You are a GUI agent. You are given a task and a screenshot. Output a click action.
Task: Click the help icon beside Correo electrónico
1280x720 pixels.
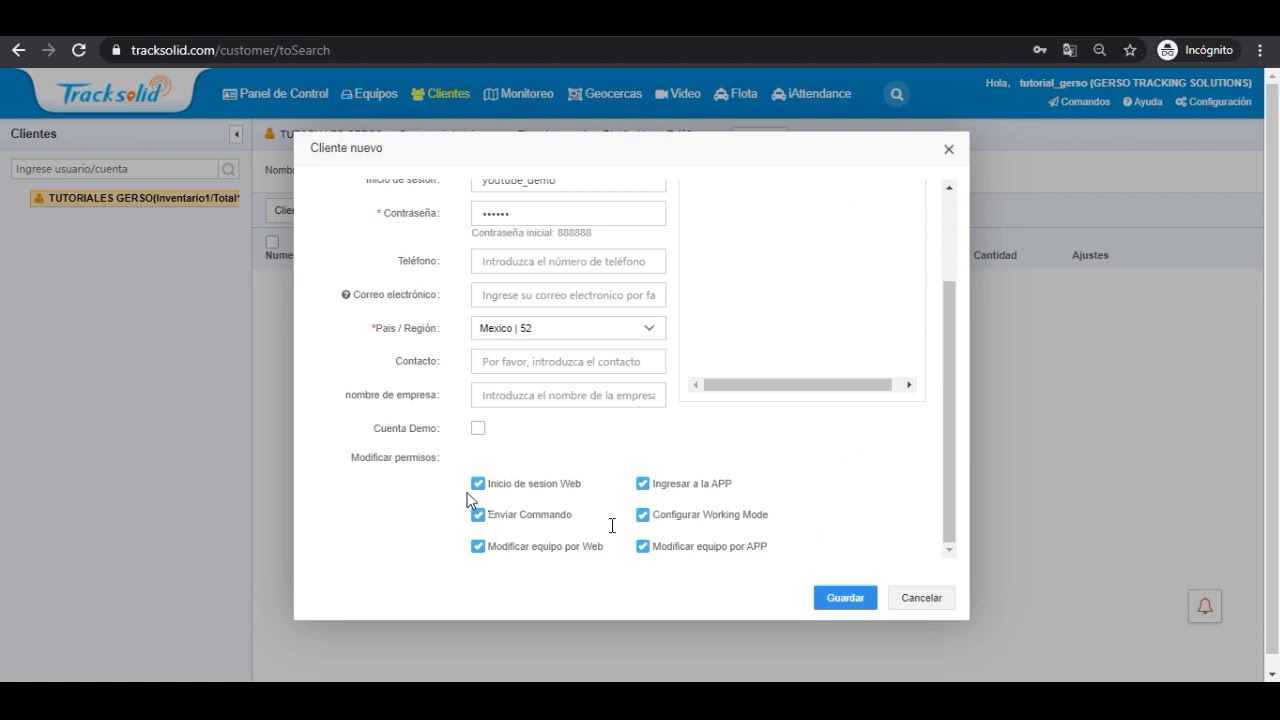click(346, 295)
